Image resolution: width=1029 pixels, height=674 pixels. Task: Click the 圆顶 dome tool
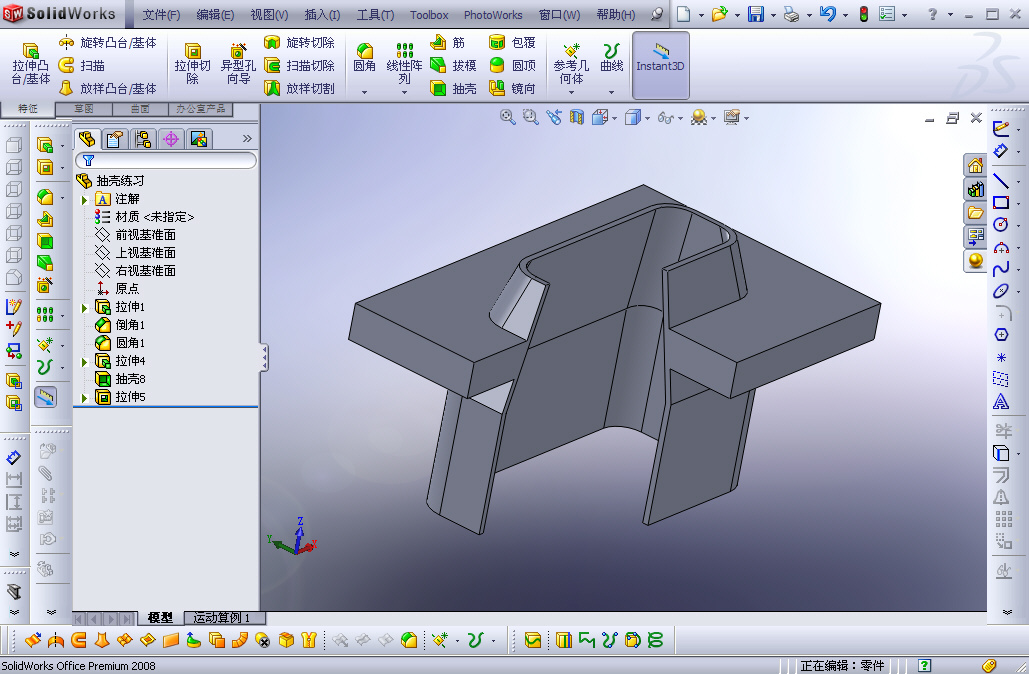click(512, 65)
